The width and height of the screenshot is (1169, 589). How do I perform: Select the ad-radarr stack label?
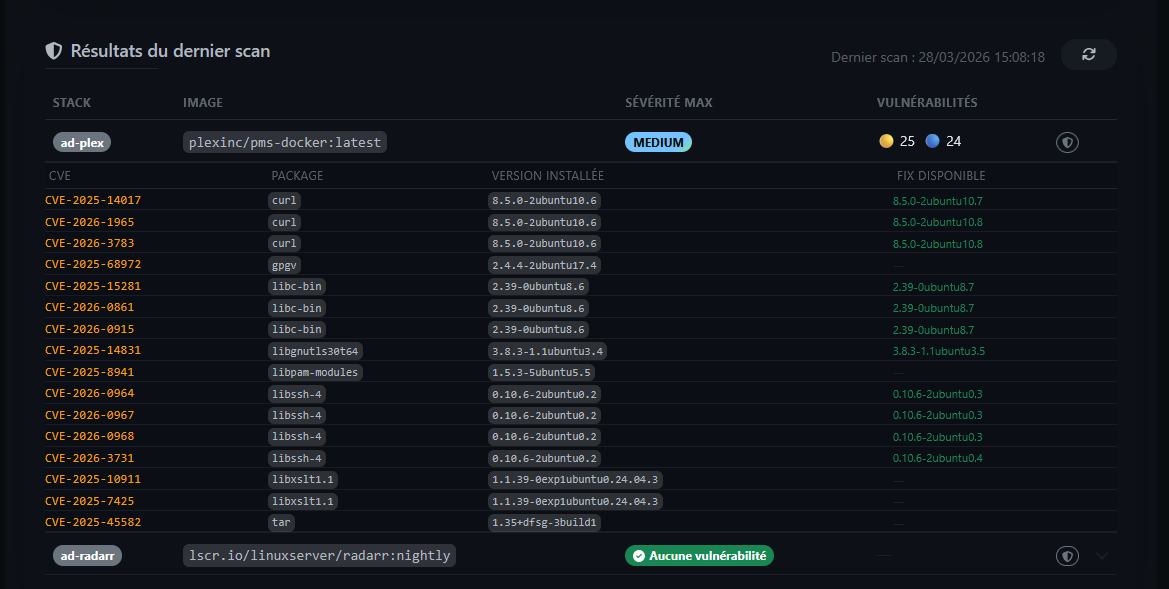pyautogui.click(x=87, y=556)
